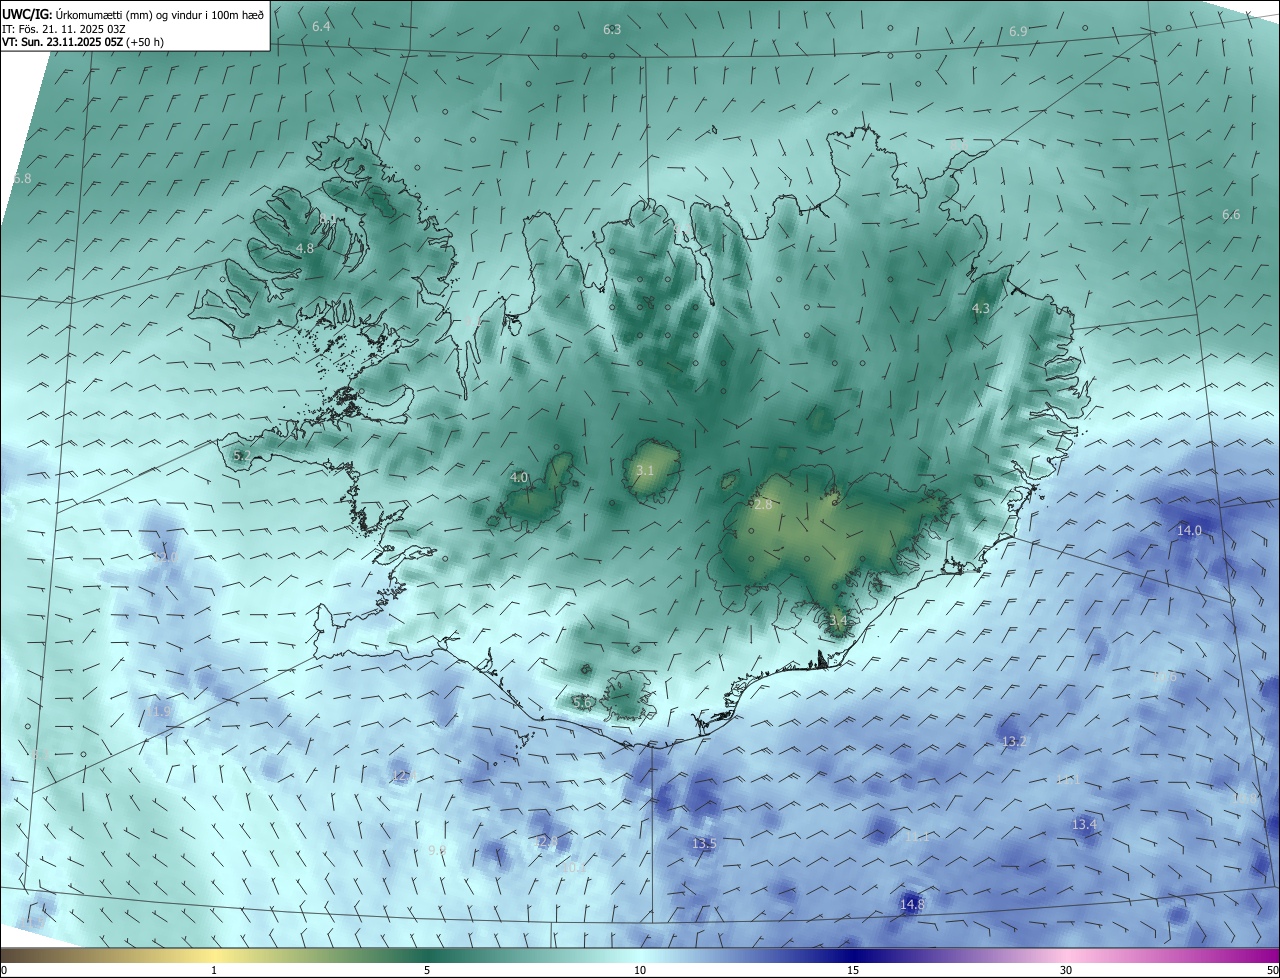Screen dimensions: 1280x978
Task: Click the colorbar tick label 50
Action: (1272, 970)
